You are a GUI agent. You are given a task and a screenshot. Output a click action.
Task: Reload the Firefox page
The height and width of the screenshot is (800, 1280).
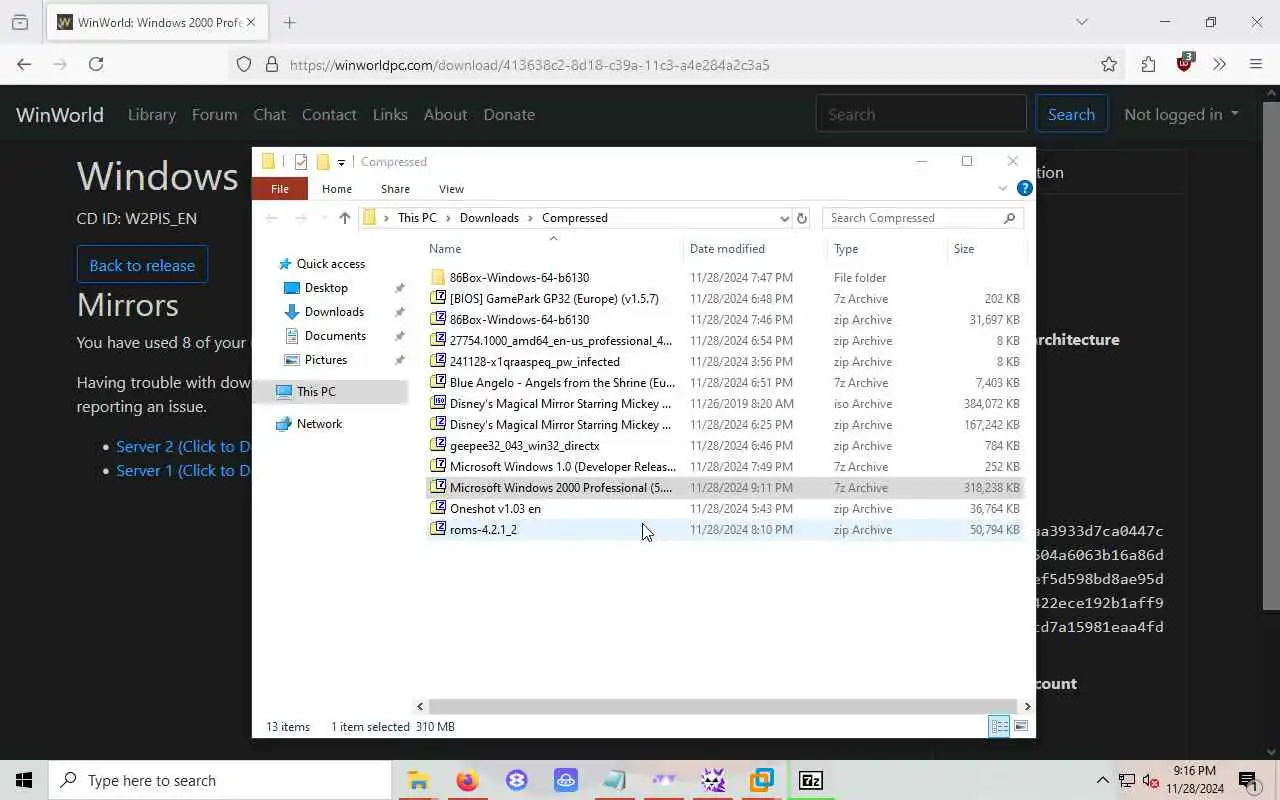(x=96, y=64)
